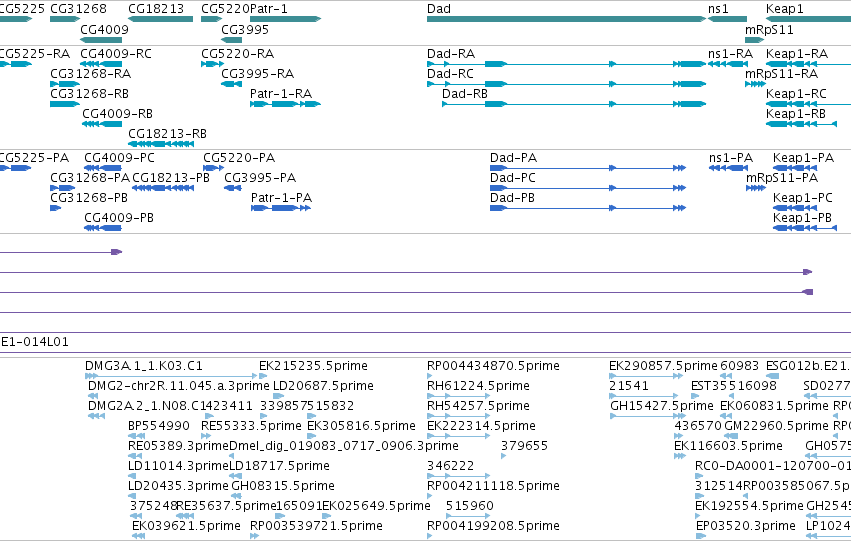Click EST EK305816.5prime
The height and width of the screenshot is (541, 851).
click(x=312, y=436)
